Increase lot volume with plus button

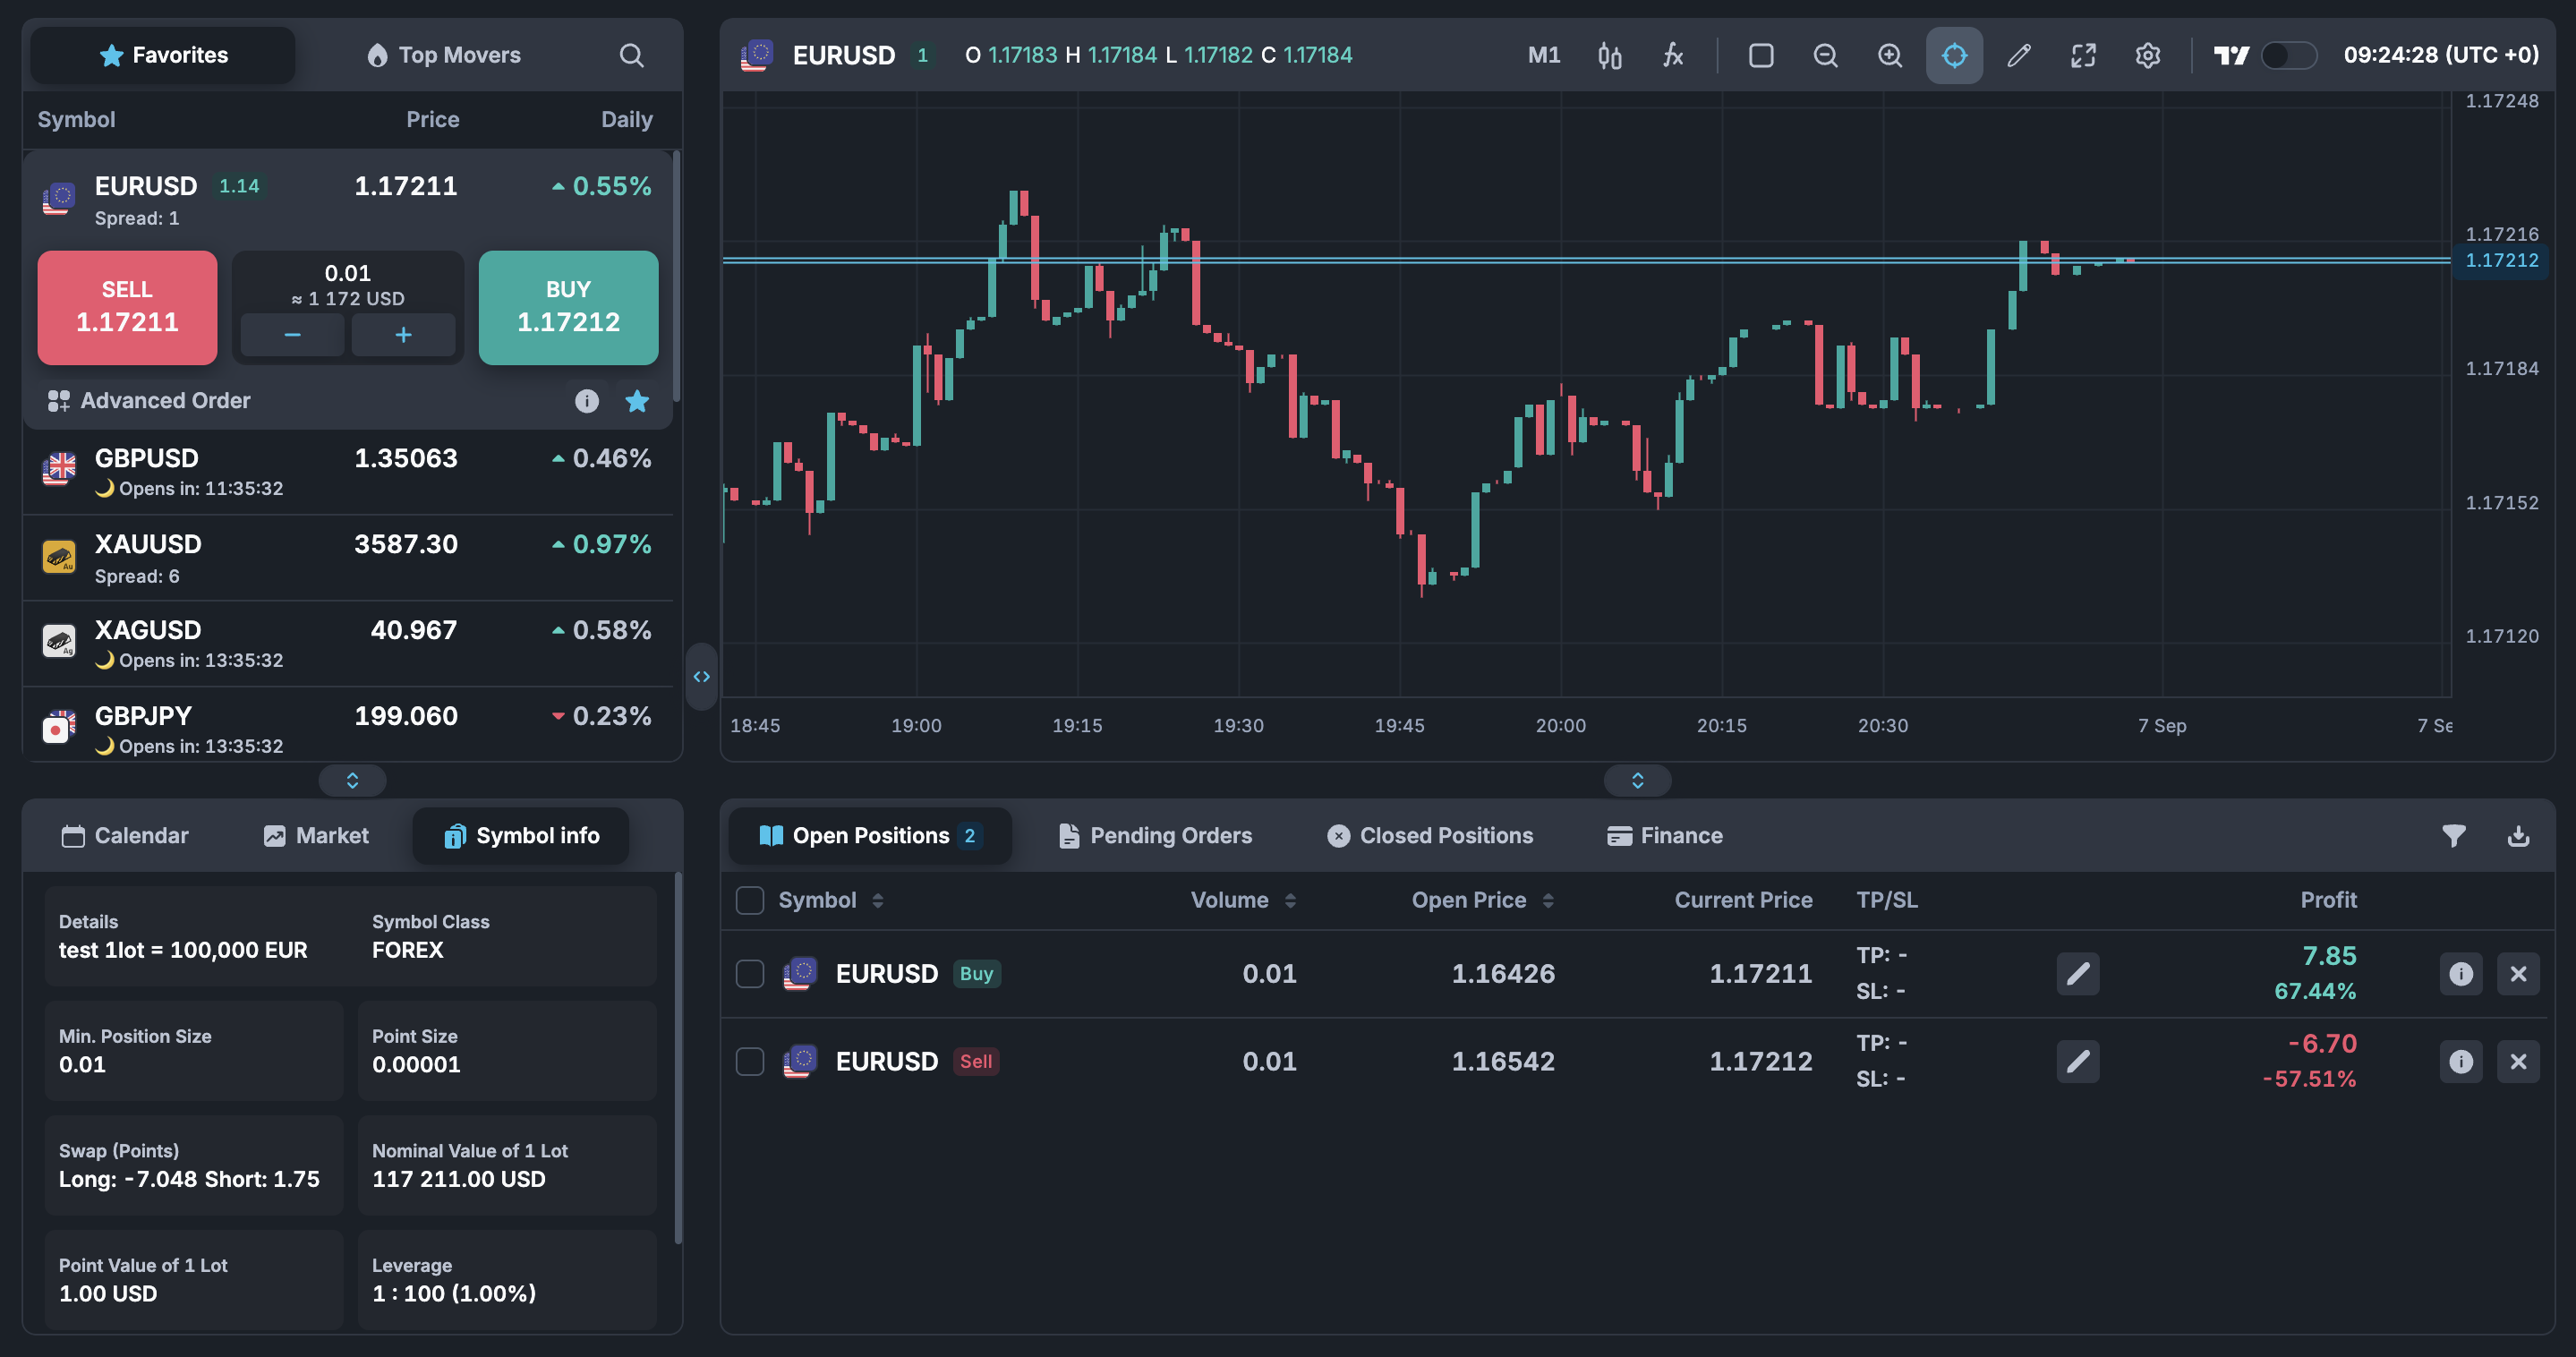pos(403,335)
